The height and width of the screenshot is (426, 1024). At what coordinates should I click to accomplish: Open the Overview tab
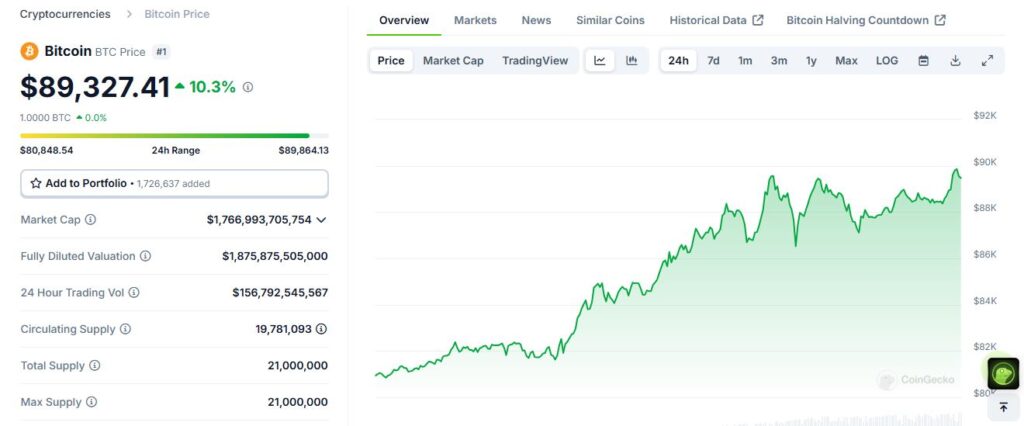(x=404, y=20)
